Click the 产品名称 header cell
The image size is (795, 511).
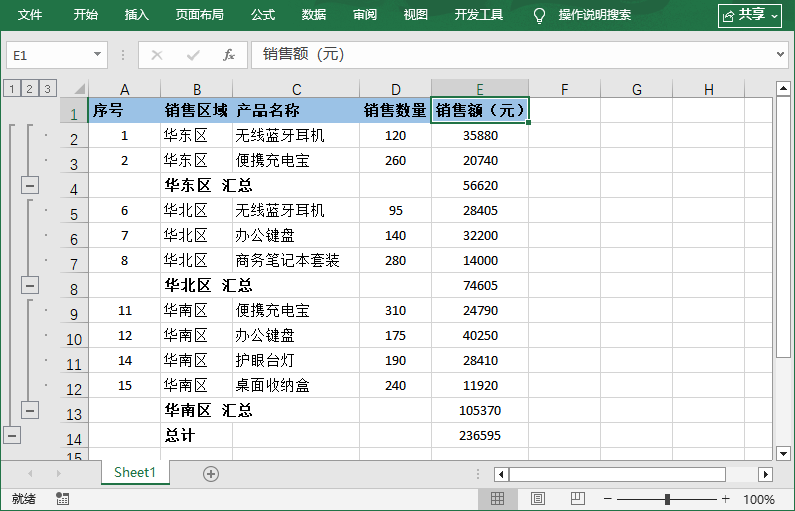coord(296,110)
